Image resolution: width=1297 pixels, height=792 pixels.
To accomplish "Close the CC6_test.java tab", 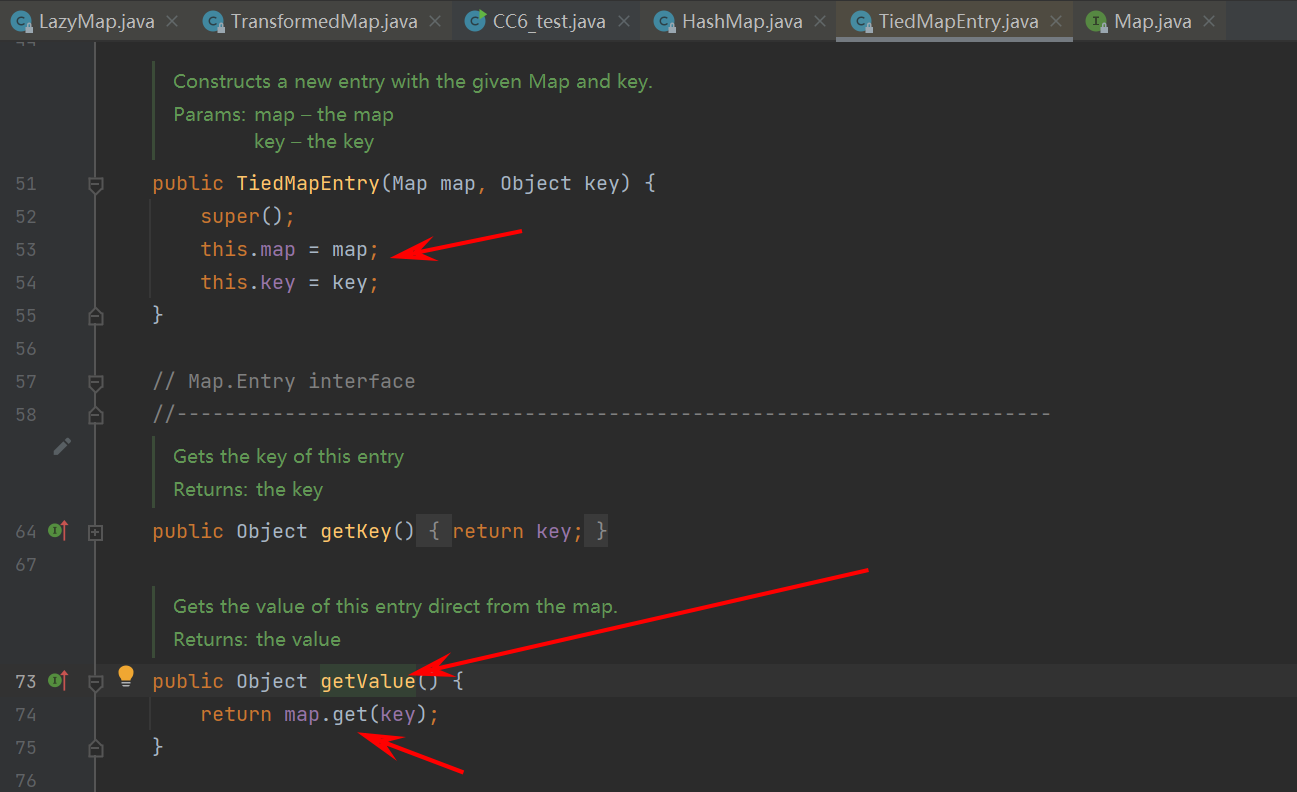I will coord(626,21).
